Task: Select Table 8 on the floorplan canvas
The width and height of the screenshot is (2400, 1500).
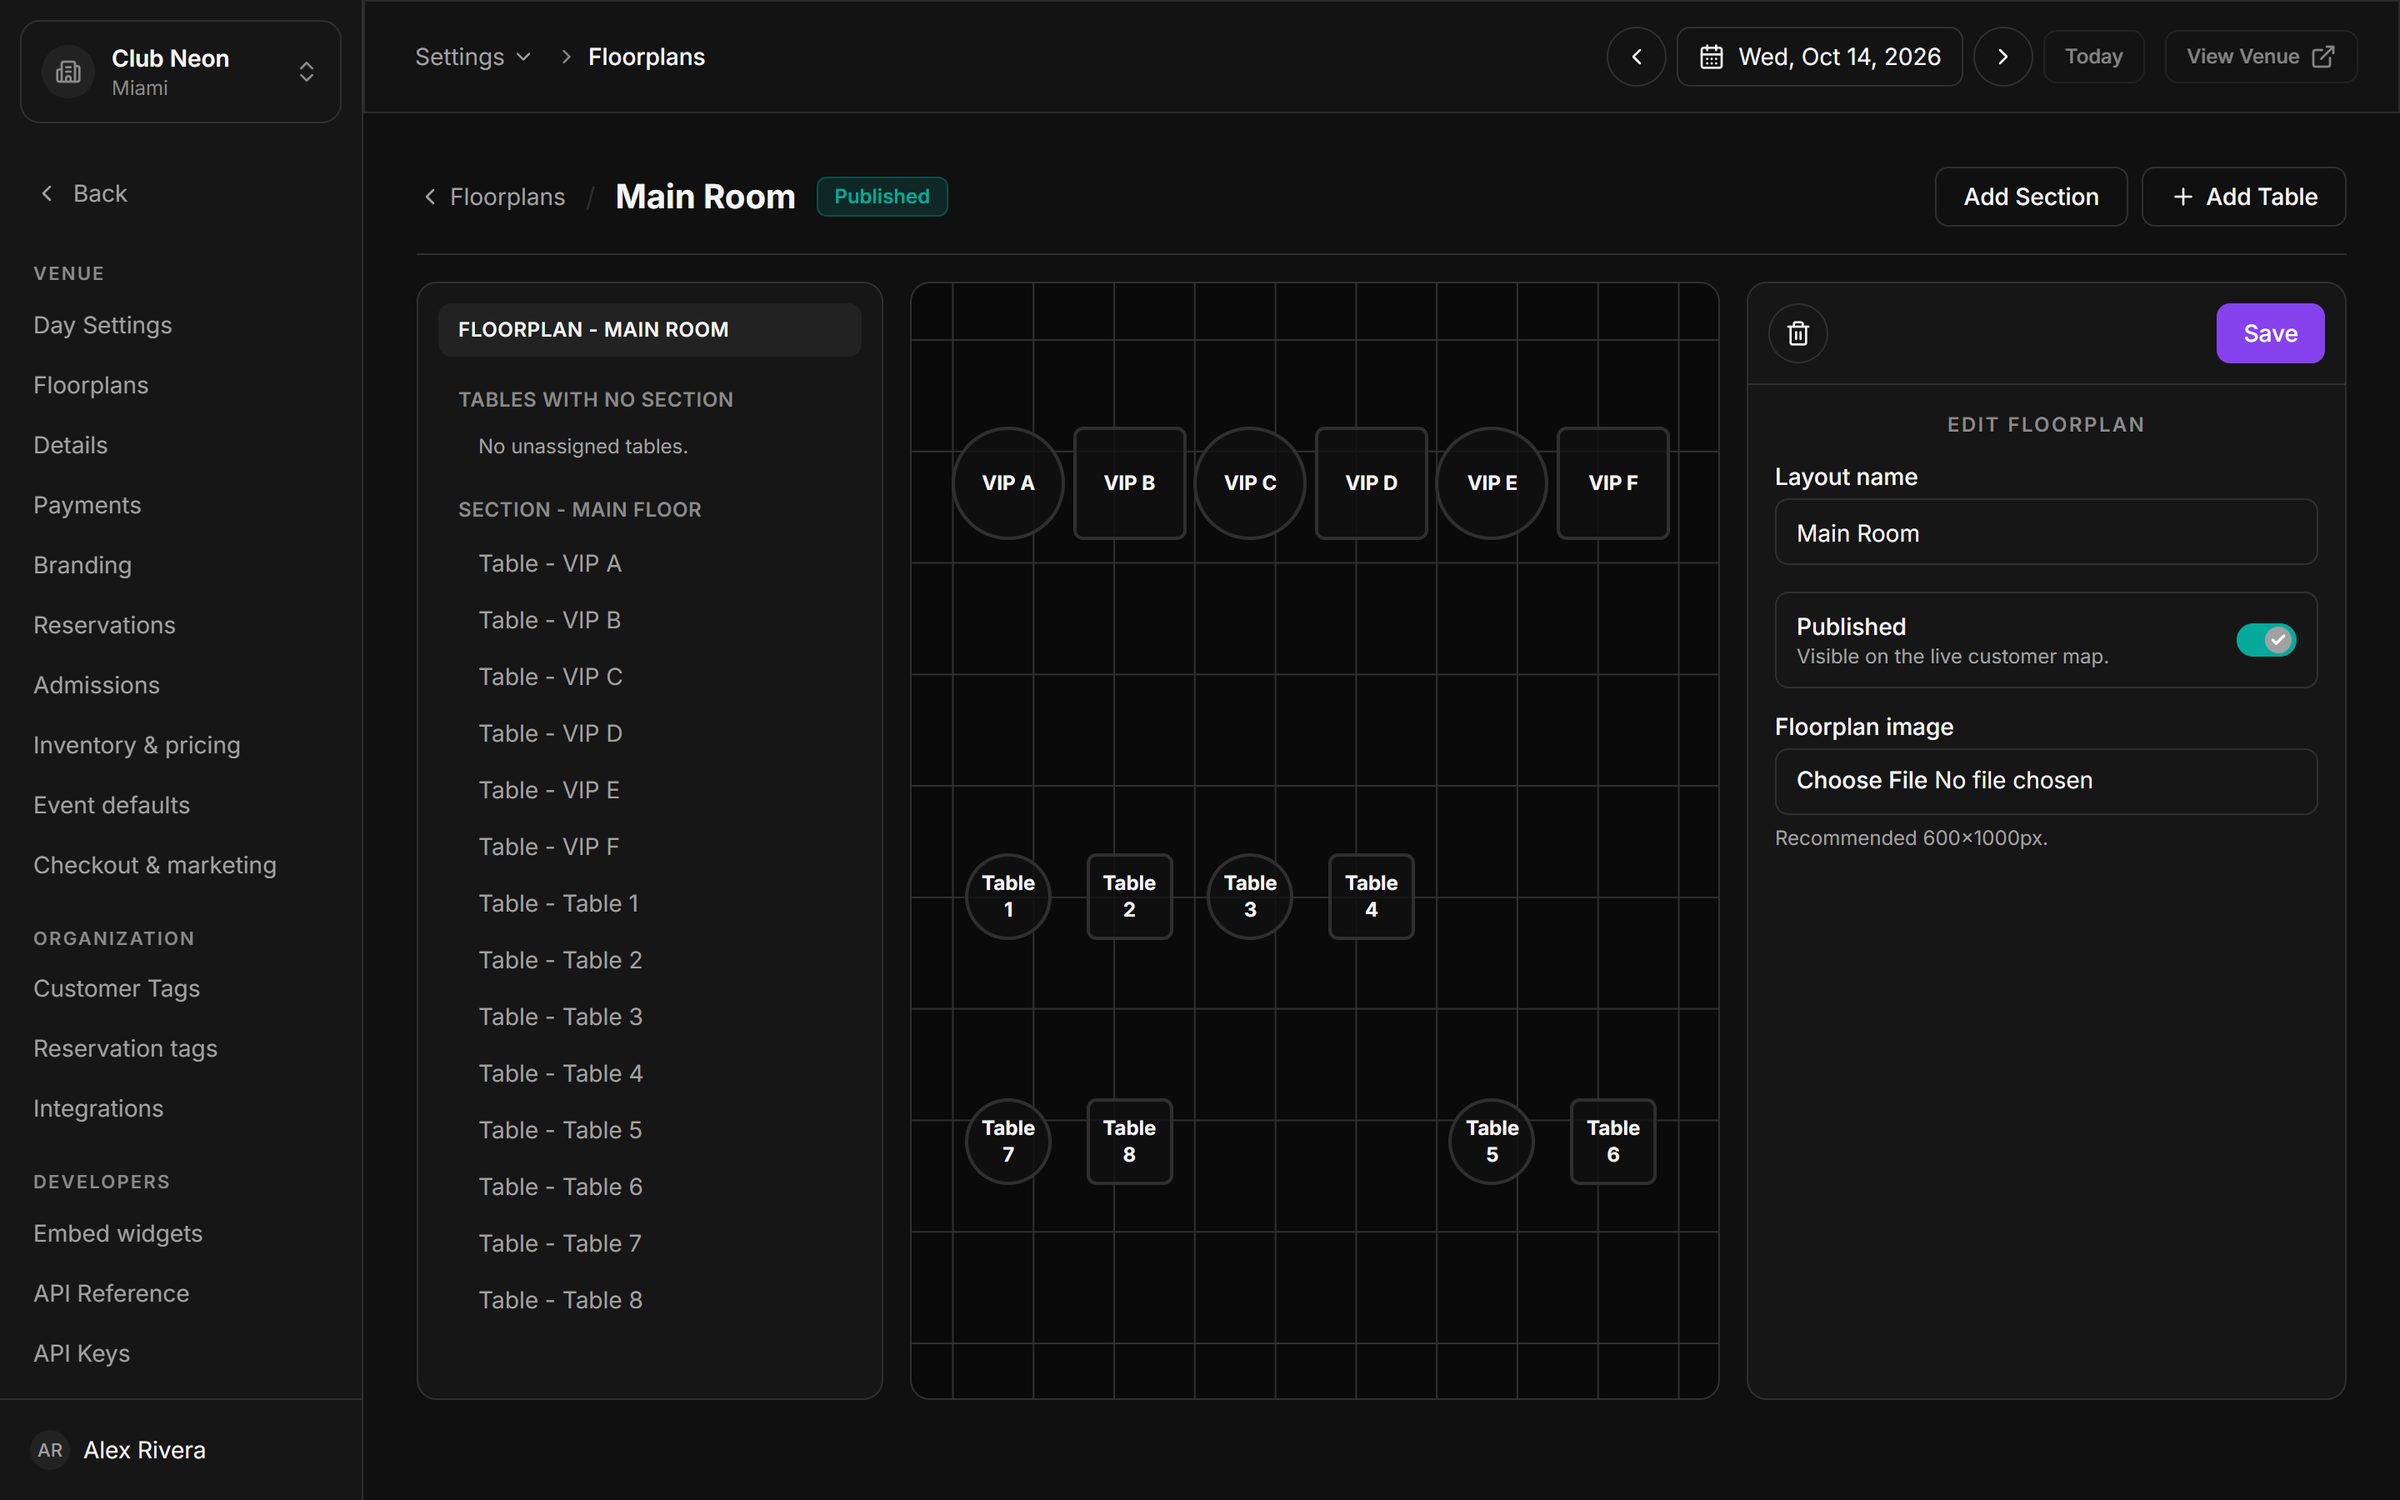Action: [1129, 1141]
